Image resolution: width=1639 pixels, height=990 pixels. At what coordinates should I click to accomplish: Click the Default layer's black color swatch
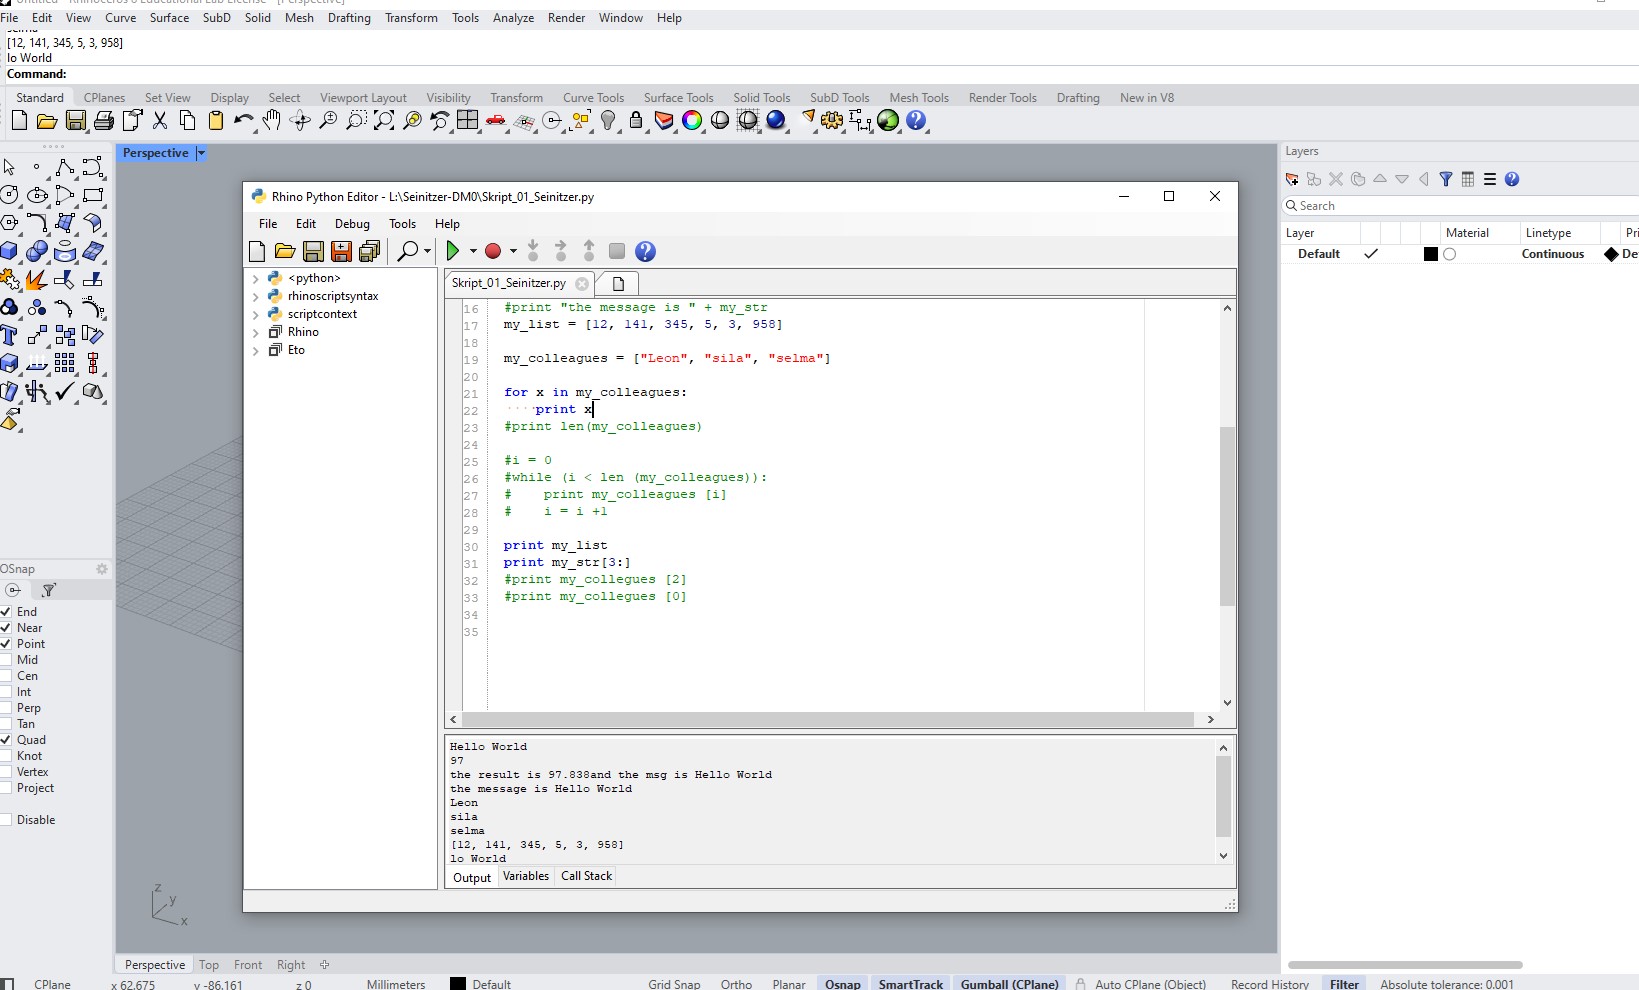tap(1430, 254)
